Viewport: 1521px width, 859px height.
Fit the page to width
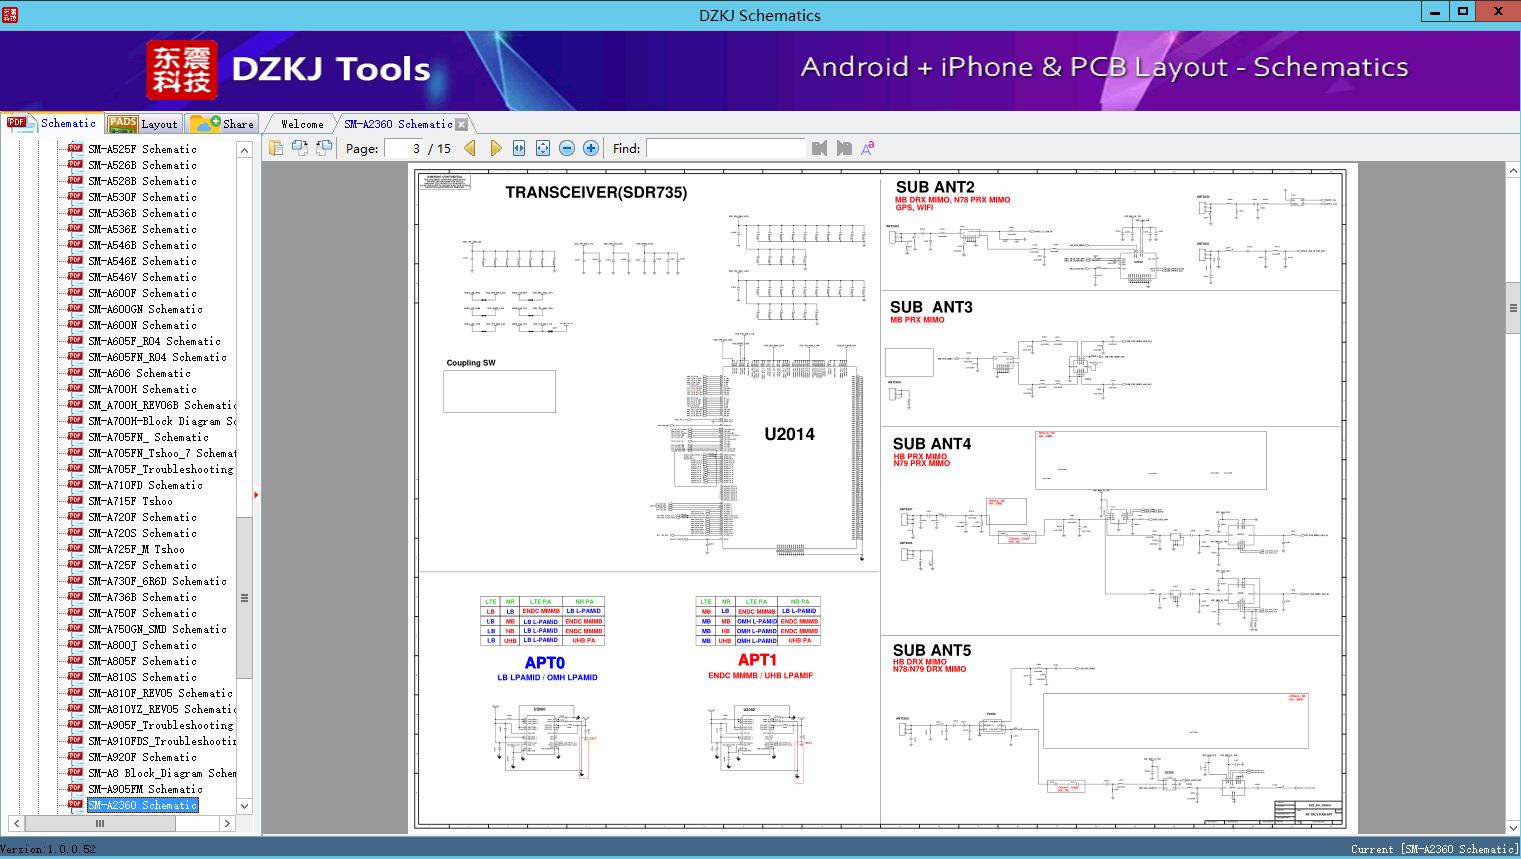pos(519,148)
